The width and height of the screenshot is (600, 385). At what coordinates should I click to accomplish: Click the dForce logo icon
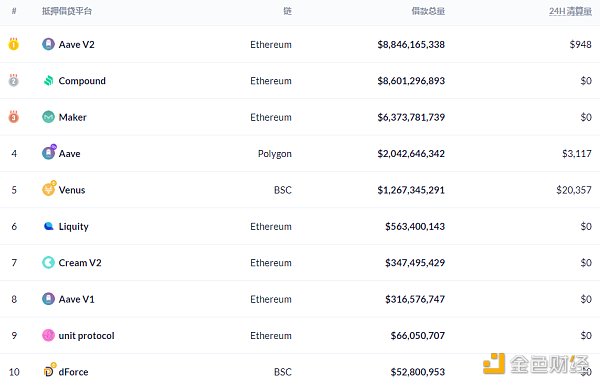(49, 370)
